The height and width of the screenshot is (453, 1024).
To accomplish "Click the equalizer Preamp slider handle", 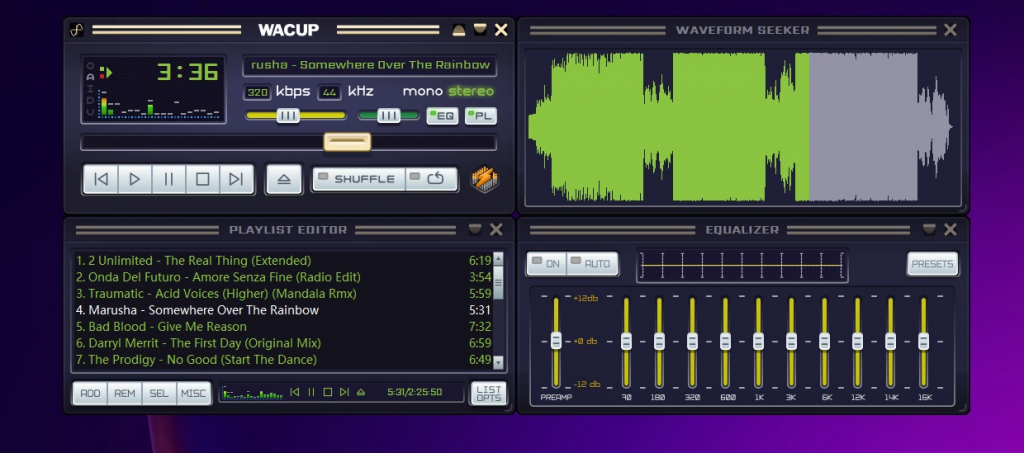I will pyautogui.click(x=556, y=340).
